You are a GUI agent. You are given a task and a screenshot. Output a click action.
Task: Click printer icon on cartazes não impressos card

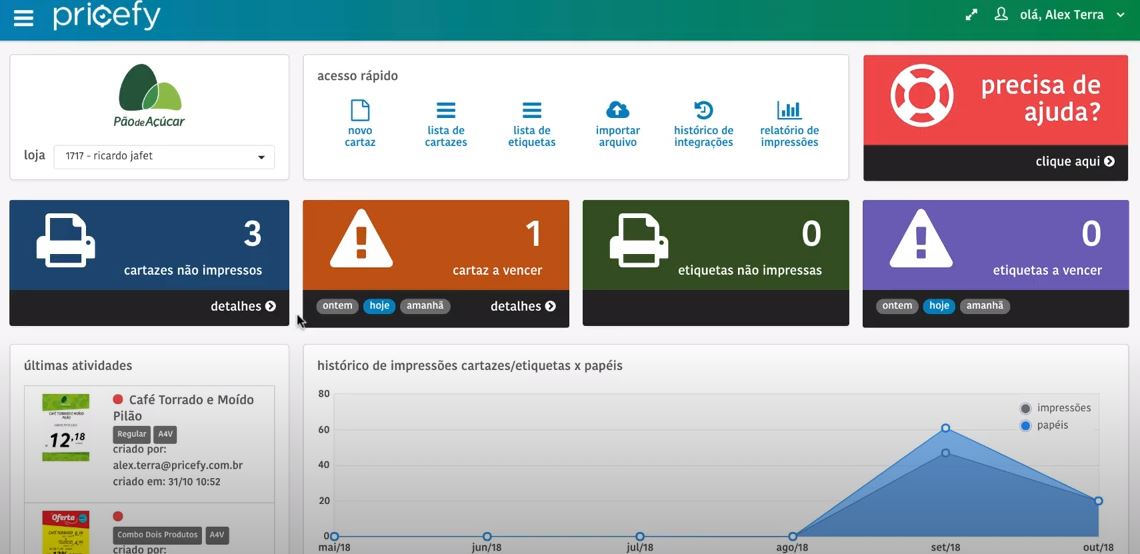point(65,240)
